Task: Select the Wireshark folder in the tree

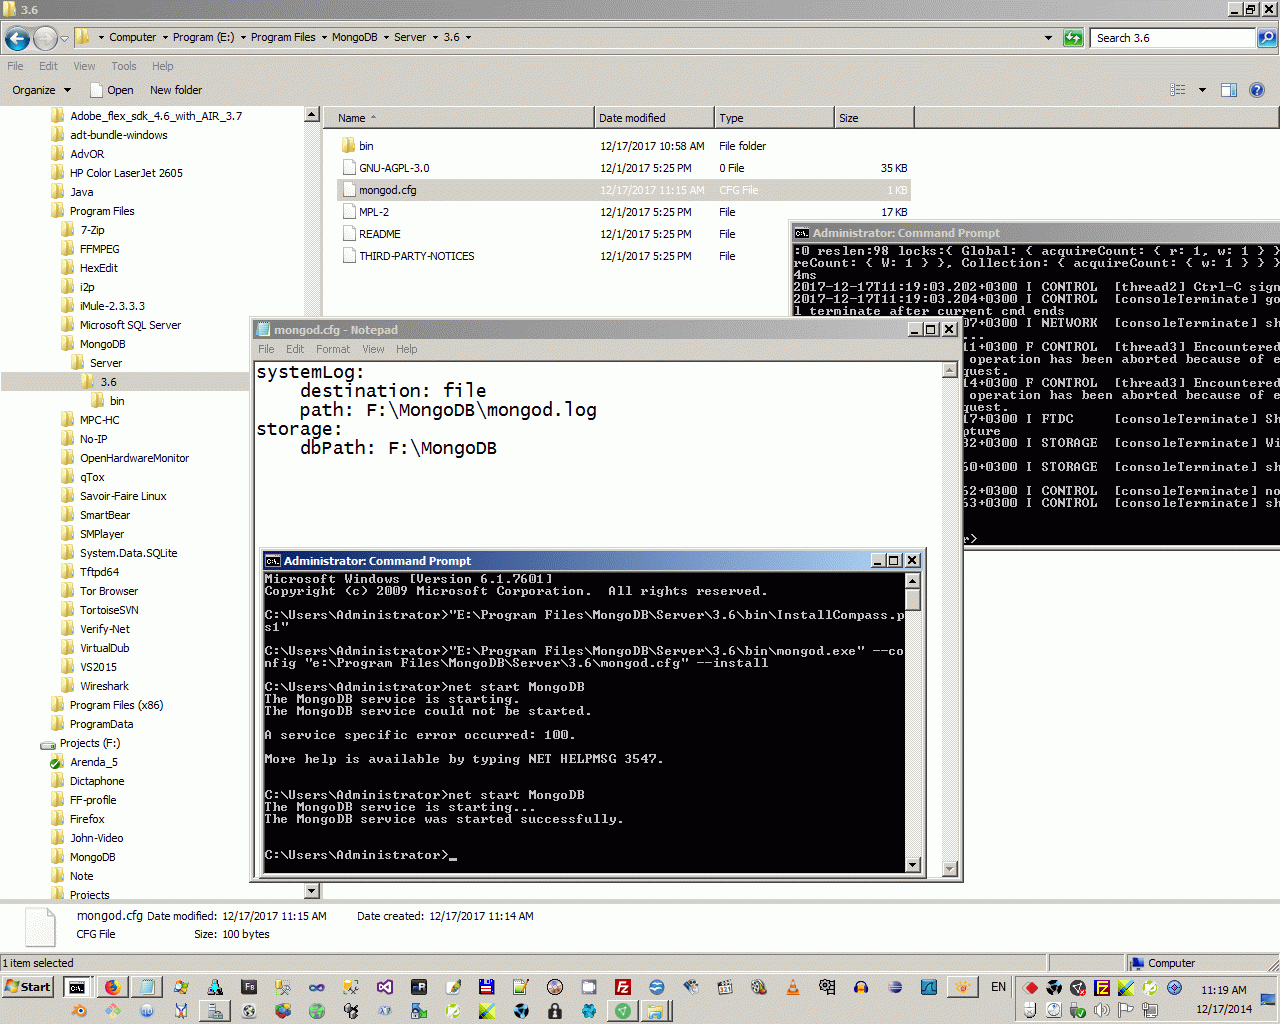Action: pos(104,686)
